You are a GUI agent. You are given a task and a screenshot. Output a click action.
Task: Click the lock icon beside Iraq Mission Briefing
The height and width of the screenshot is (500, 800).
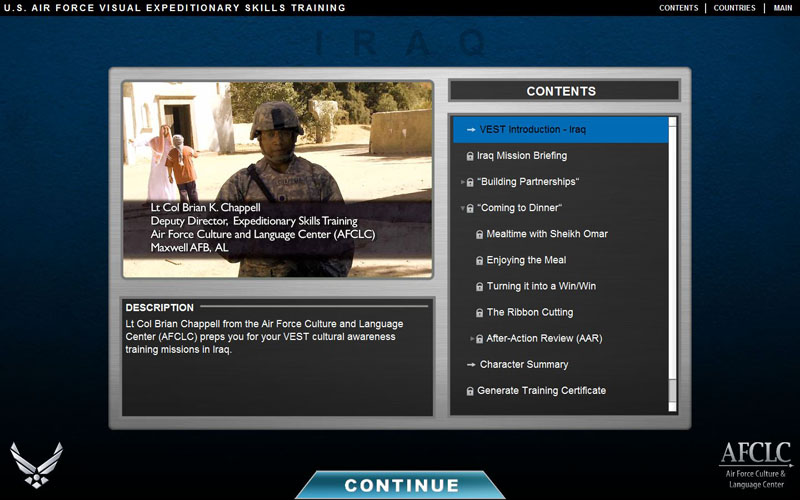(470, 156)
